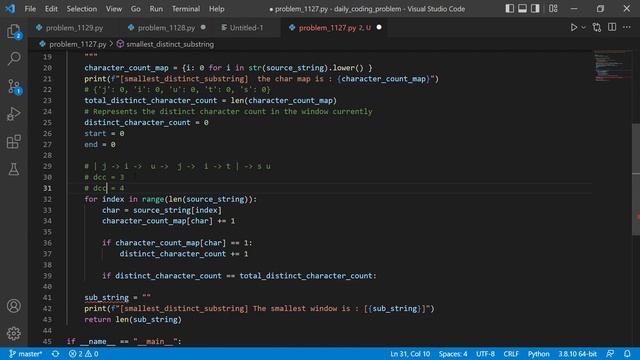Viewport: 640px width, 360px height.
Task: Place cursor at 'start = 0'
Action: 104,133
